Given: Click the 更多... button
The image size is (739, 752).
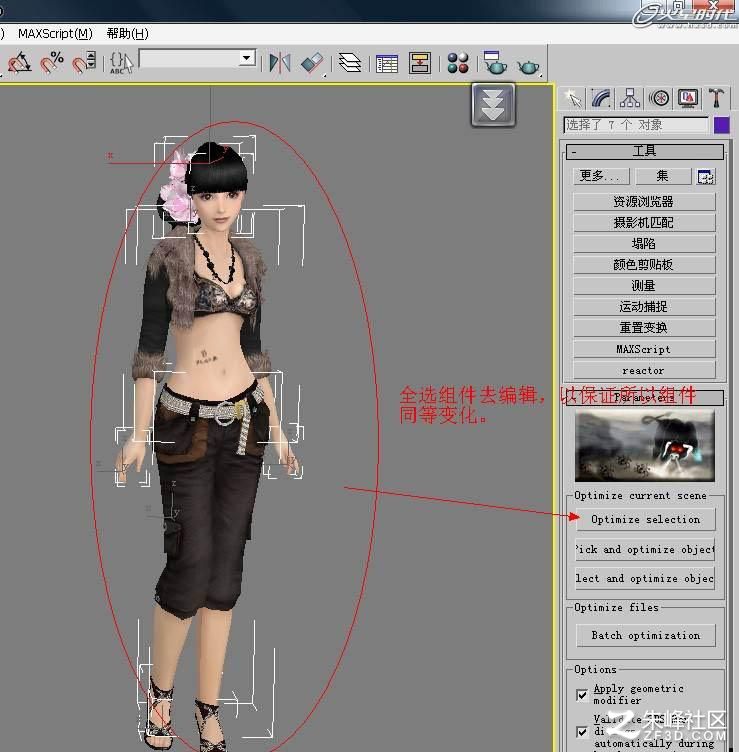Looking at the screenshot, I should pyautogui.click(x=601, y=176).
